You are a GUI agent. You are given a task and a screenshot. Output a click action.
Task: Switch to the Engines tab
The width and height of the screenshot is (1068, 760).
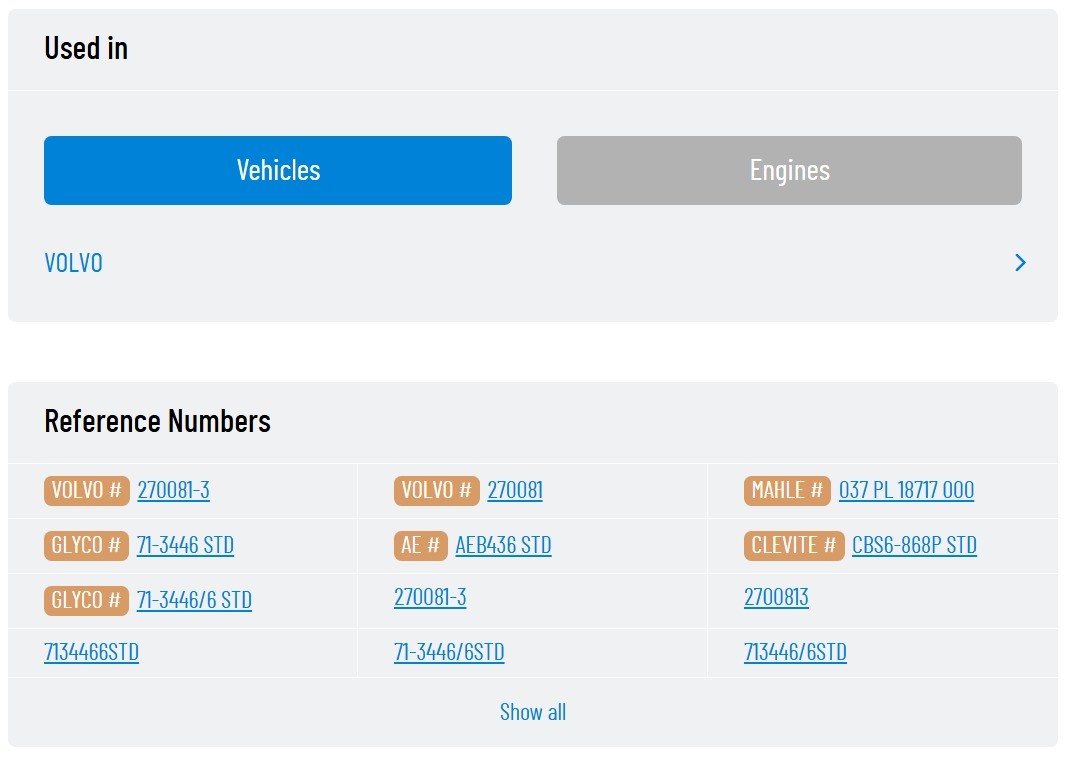point(789,170)
